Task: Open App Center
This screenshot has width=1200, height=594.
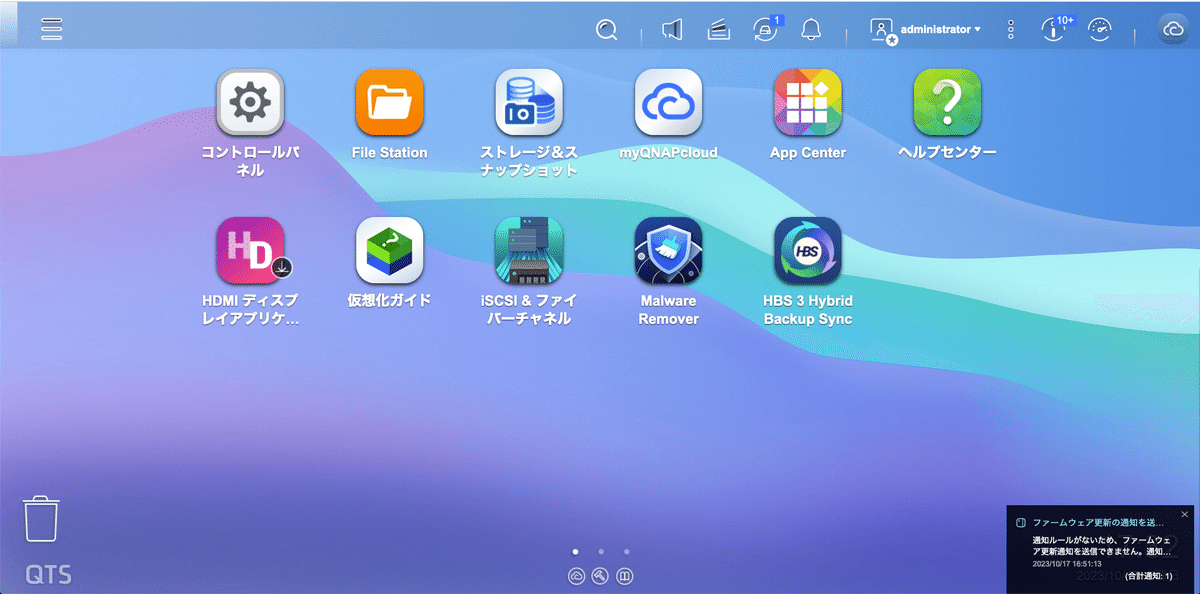Action: pyautogui.click(x=808, y=103)
